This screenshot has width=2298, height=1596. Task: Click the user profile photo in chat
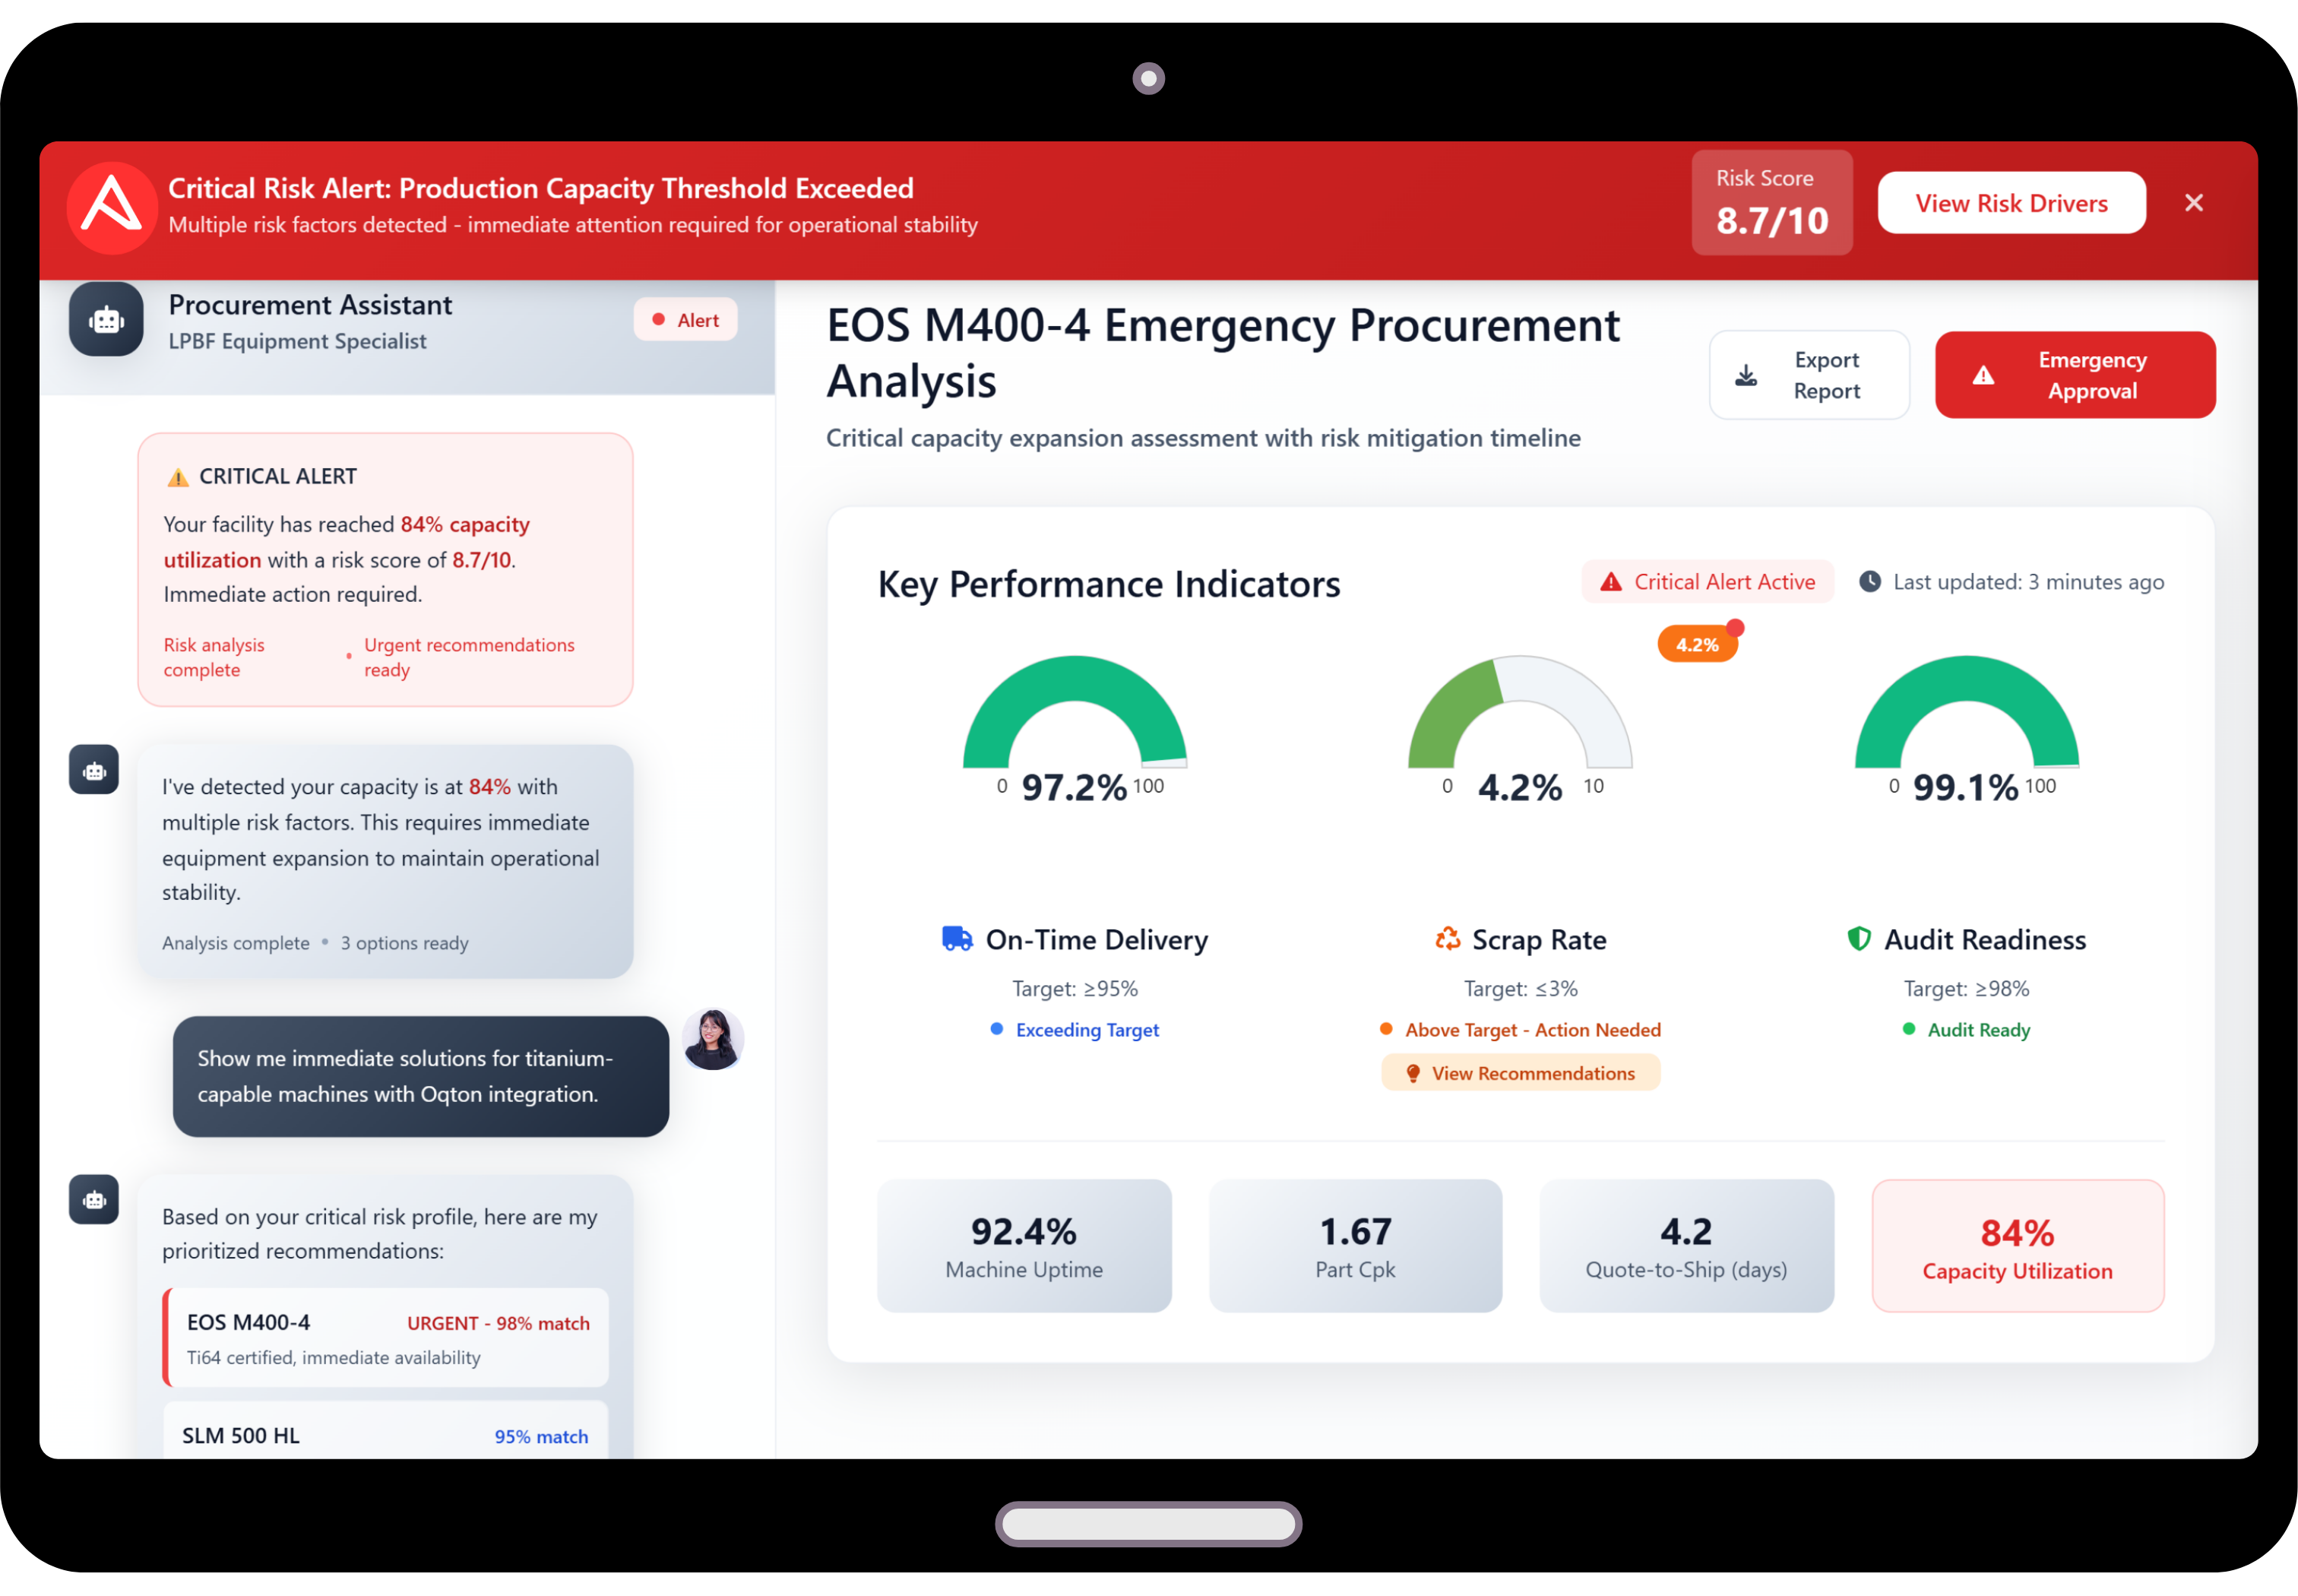(x=712, y=1039)
